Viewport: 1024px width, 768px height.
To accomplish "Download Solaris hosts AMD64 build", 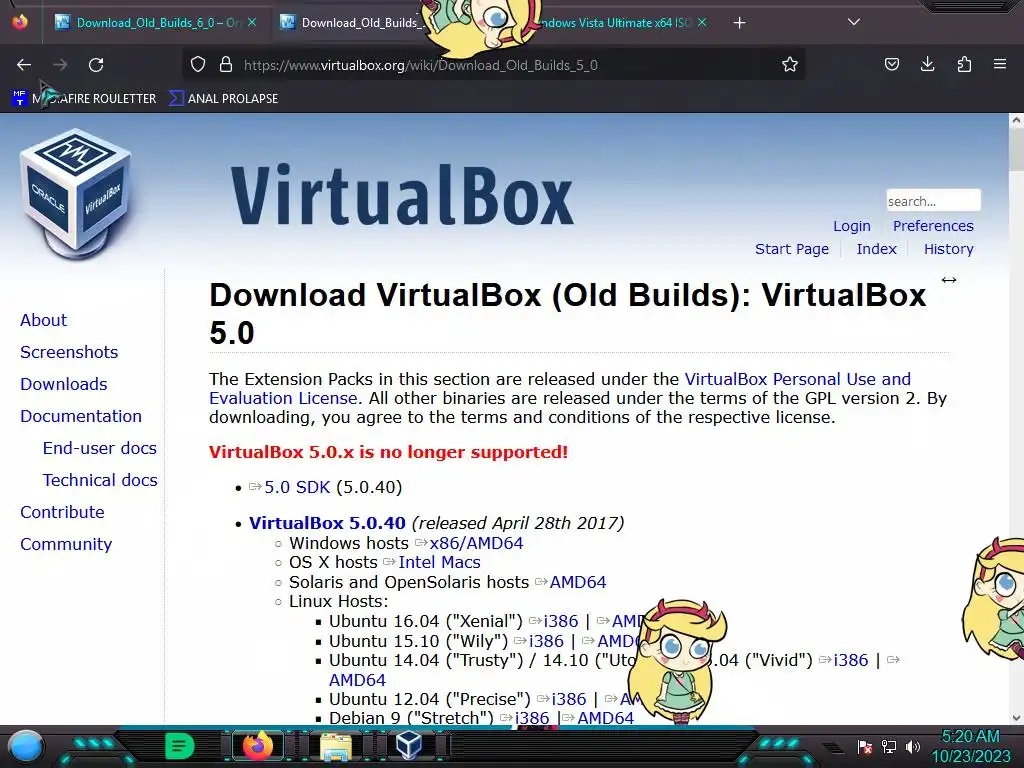I will click(578, 582).
